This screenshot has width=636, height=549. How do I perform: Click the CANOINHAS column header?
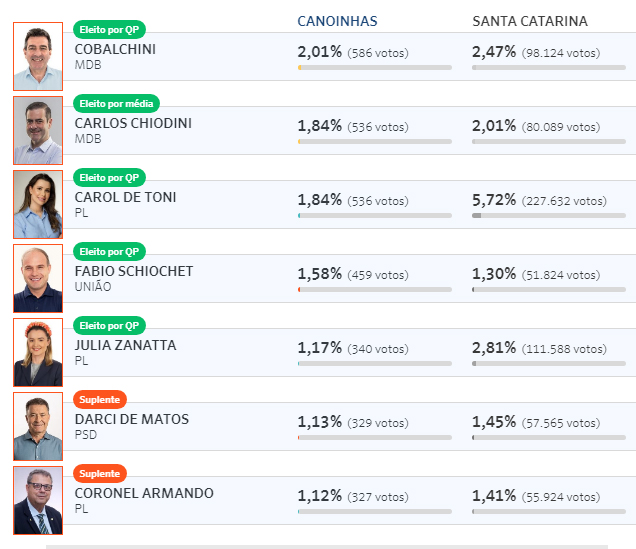337,21
